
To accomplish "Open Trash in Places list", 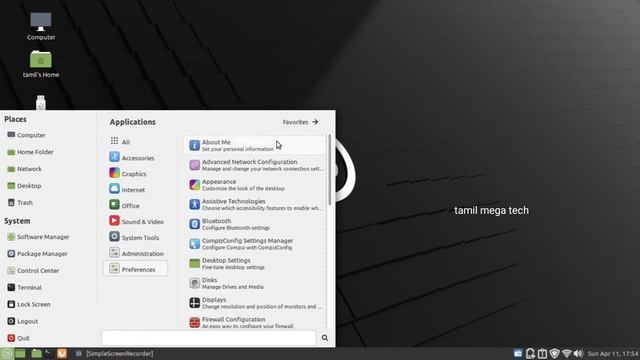I will tap(20, 202).
